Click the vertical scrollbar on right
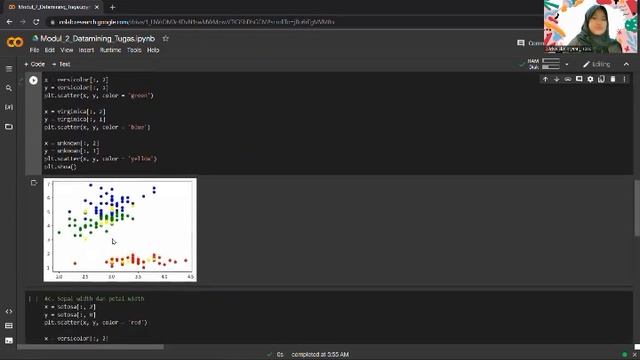The image size is (640, 360). (637, 208)
